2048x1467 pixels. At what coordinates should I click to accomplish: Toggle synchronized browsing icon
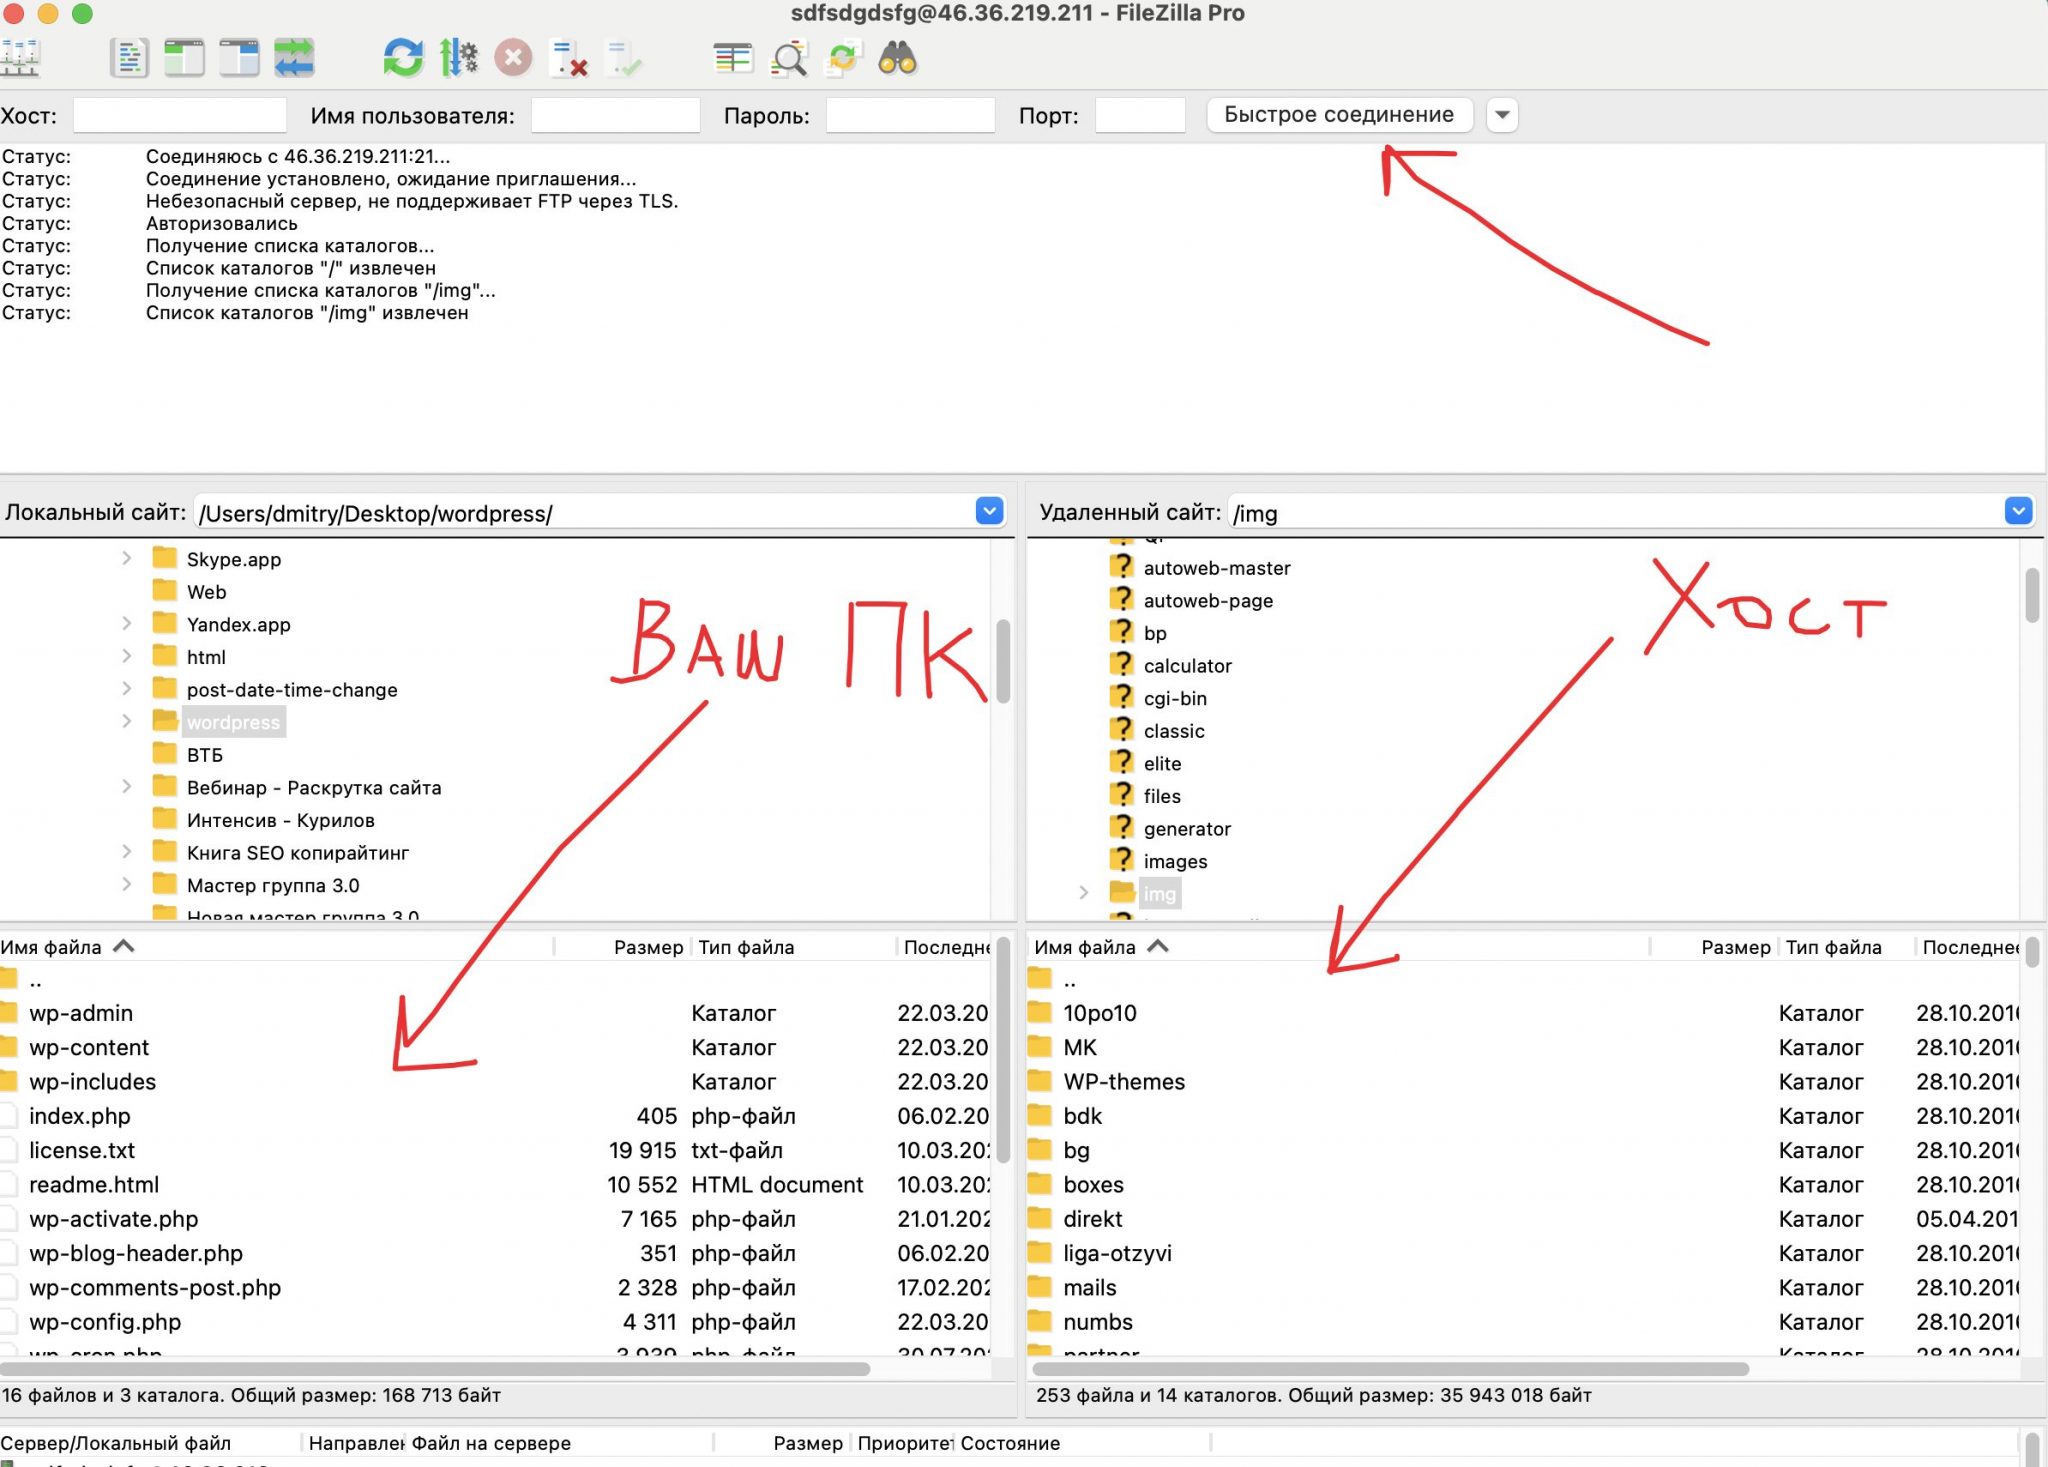tap(843, 58)
